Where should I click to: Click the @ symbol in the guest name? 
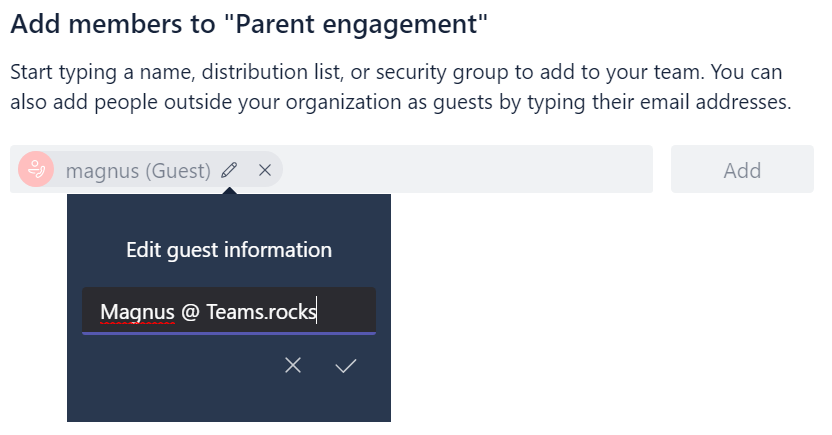point(191,312)
